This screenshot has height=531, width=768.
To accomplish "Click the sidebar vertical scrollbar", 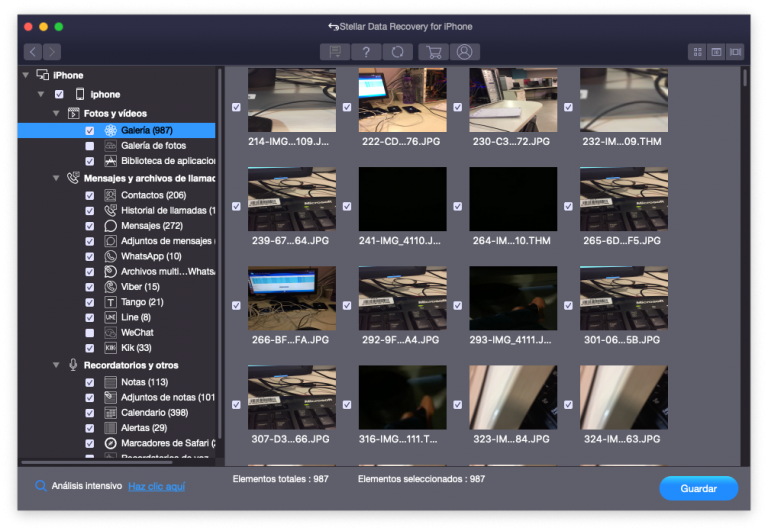I will pyautogui.click(x=219, y=254).
